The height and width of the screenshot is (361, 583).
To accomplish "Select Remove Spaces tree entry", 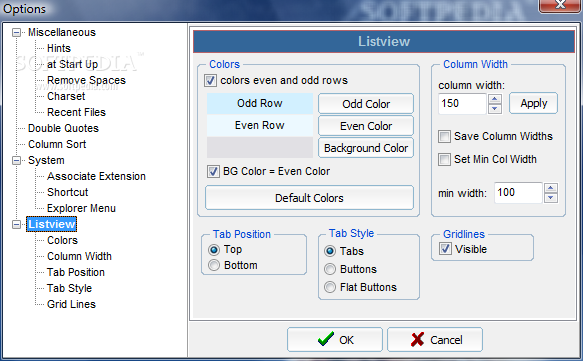I will tap(86, 80).
